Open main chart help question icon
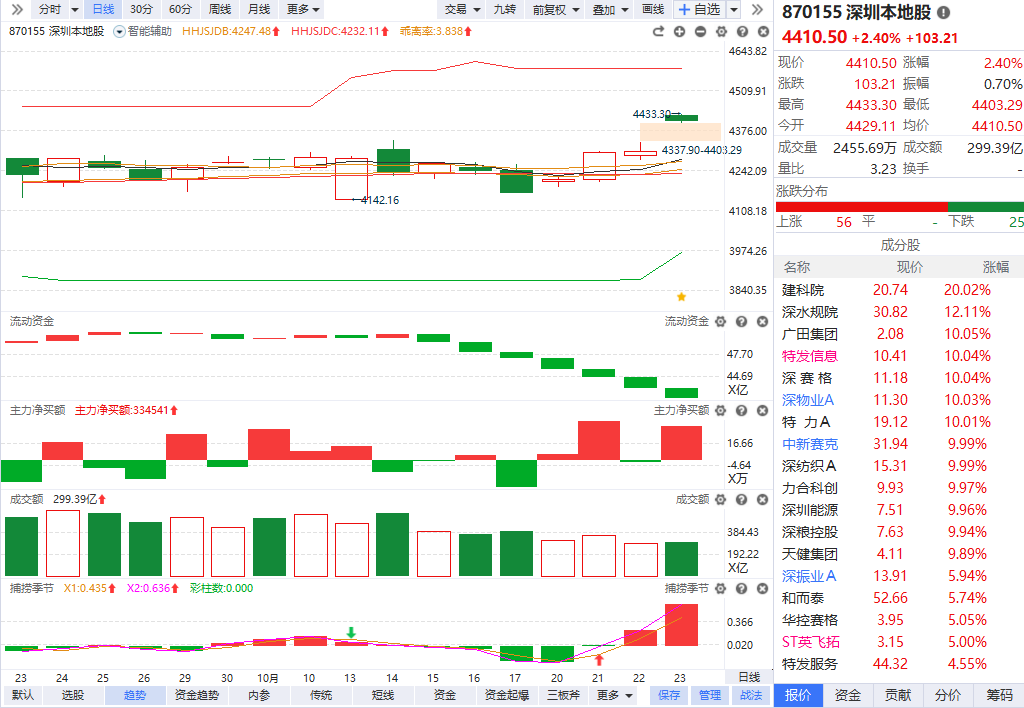The image size is (1024, 708). pos(742,31)
